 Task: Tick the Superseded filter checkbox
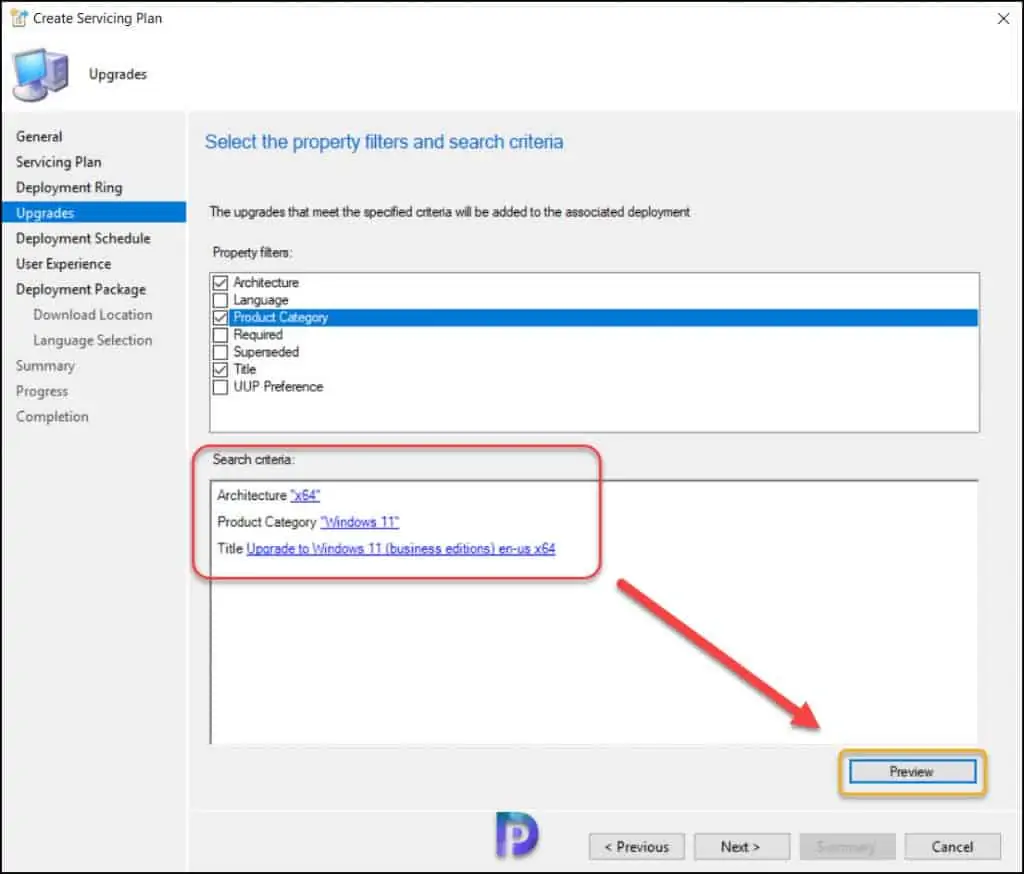coord(220,352)
